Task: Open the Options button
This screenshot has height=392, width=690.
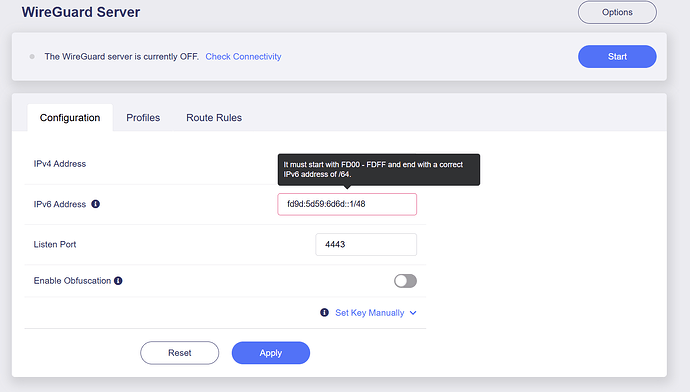Action: (x=617, y=12)
